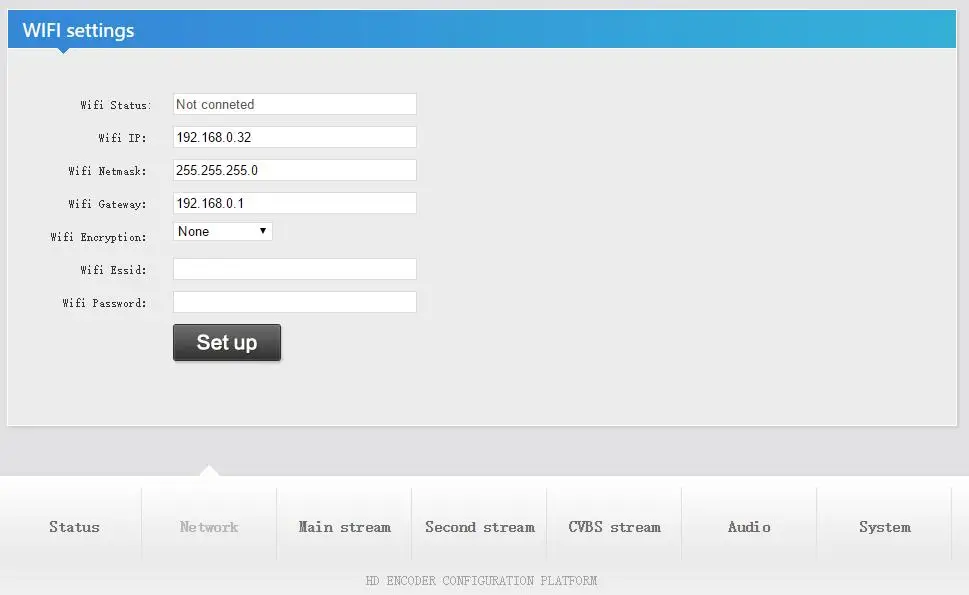The image size is (969, 595).
Task: Open the Network tab
Action: point(209,527)
